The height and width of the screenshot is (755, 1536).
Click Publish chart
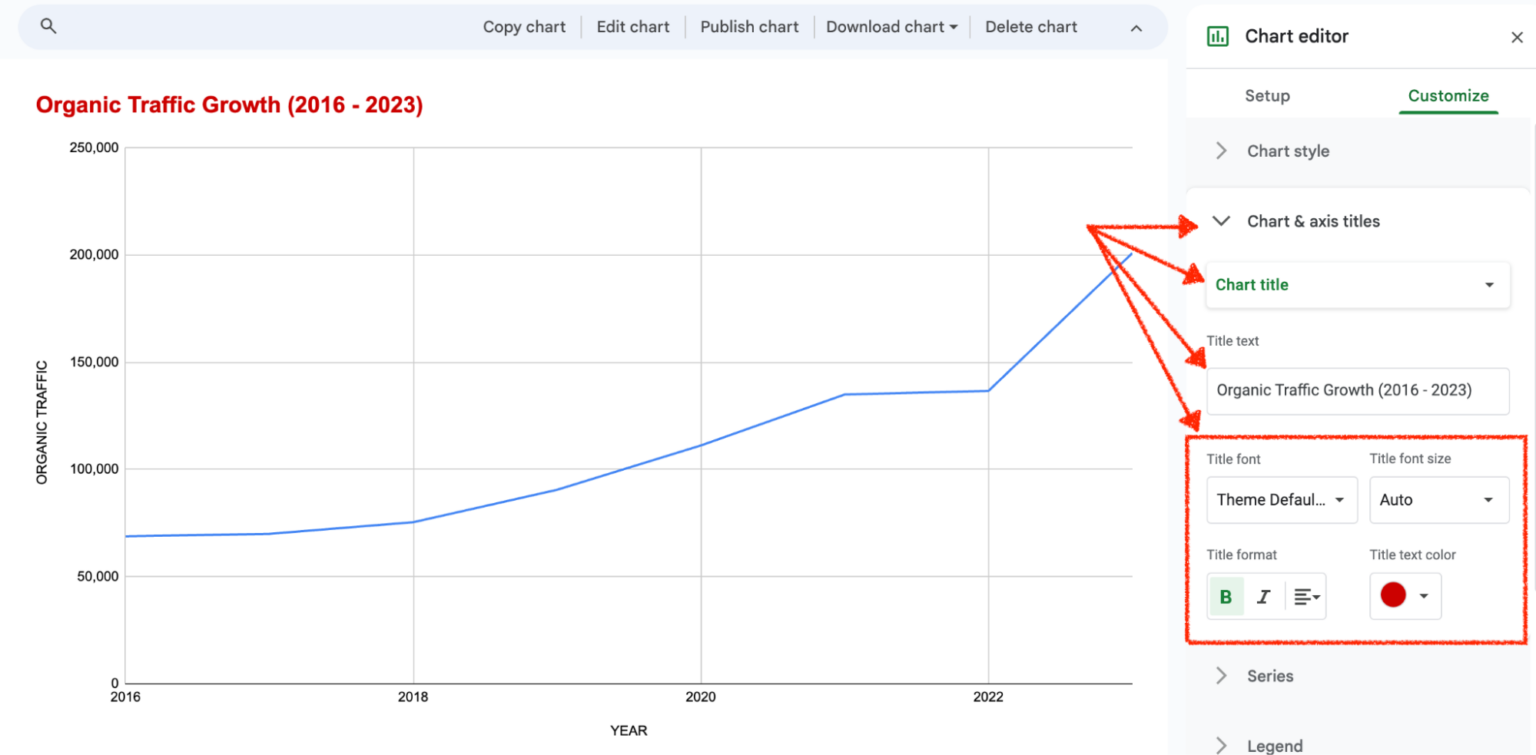tap(749, 26)
